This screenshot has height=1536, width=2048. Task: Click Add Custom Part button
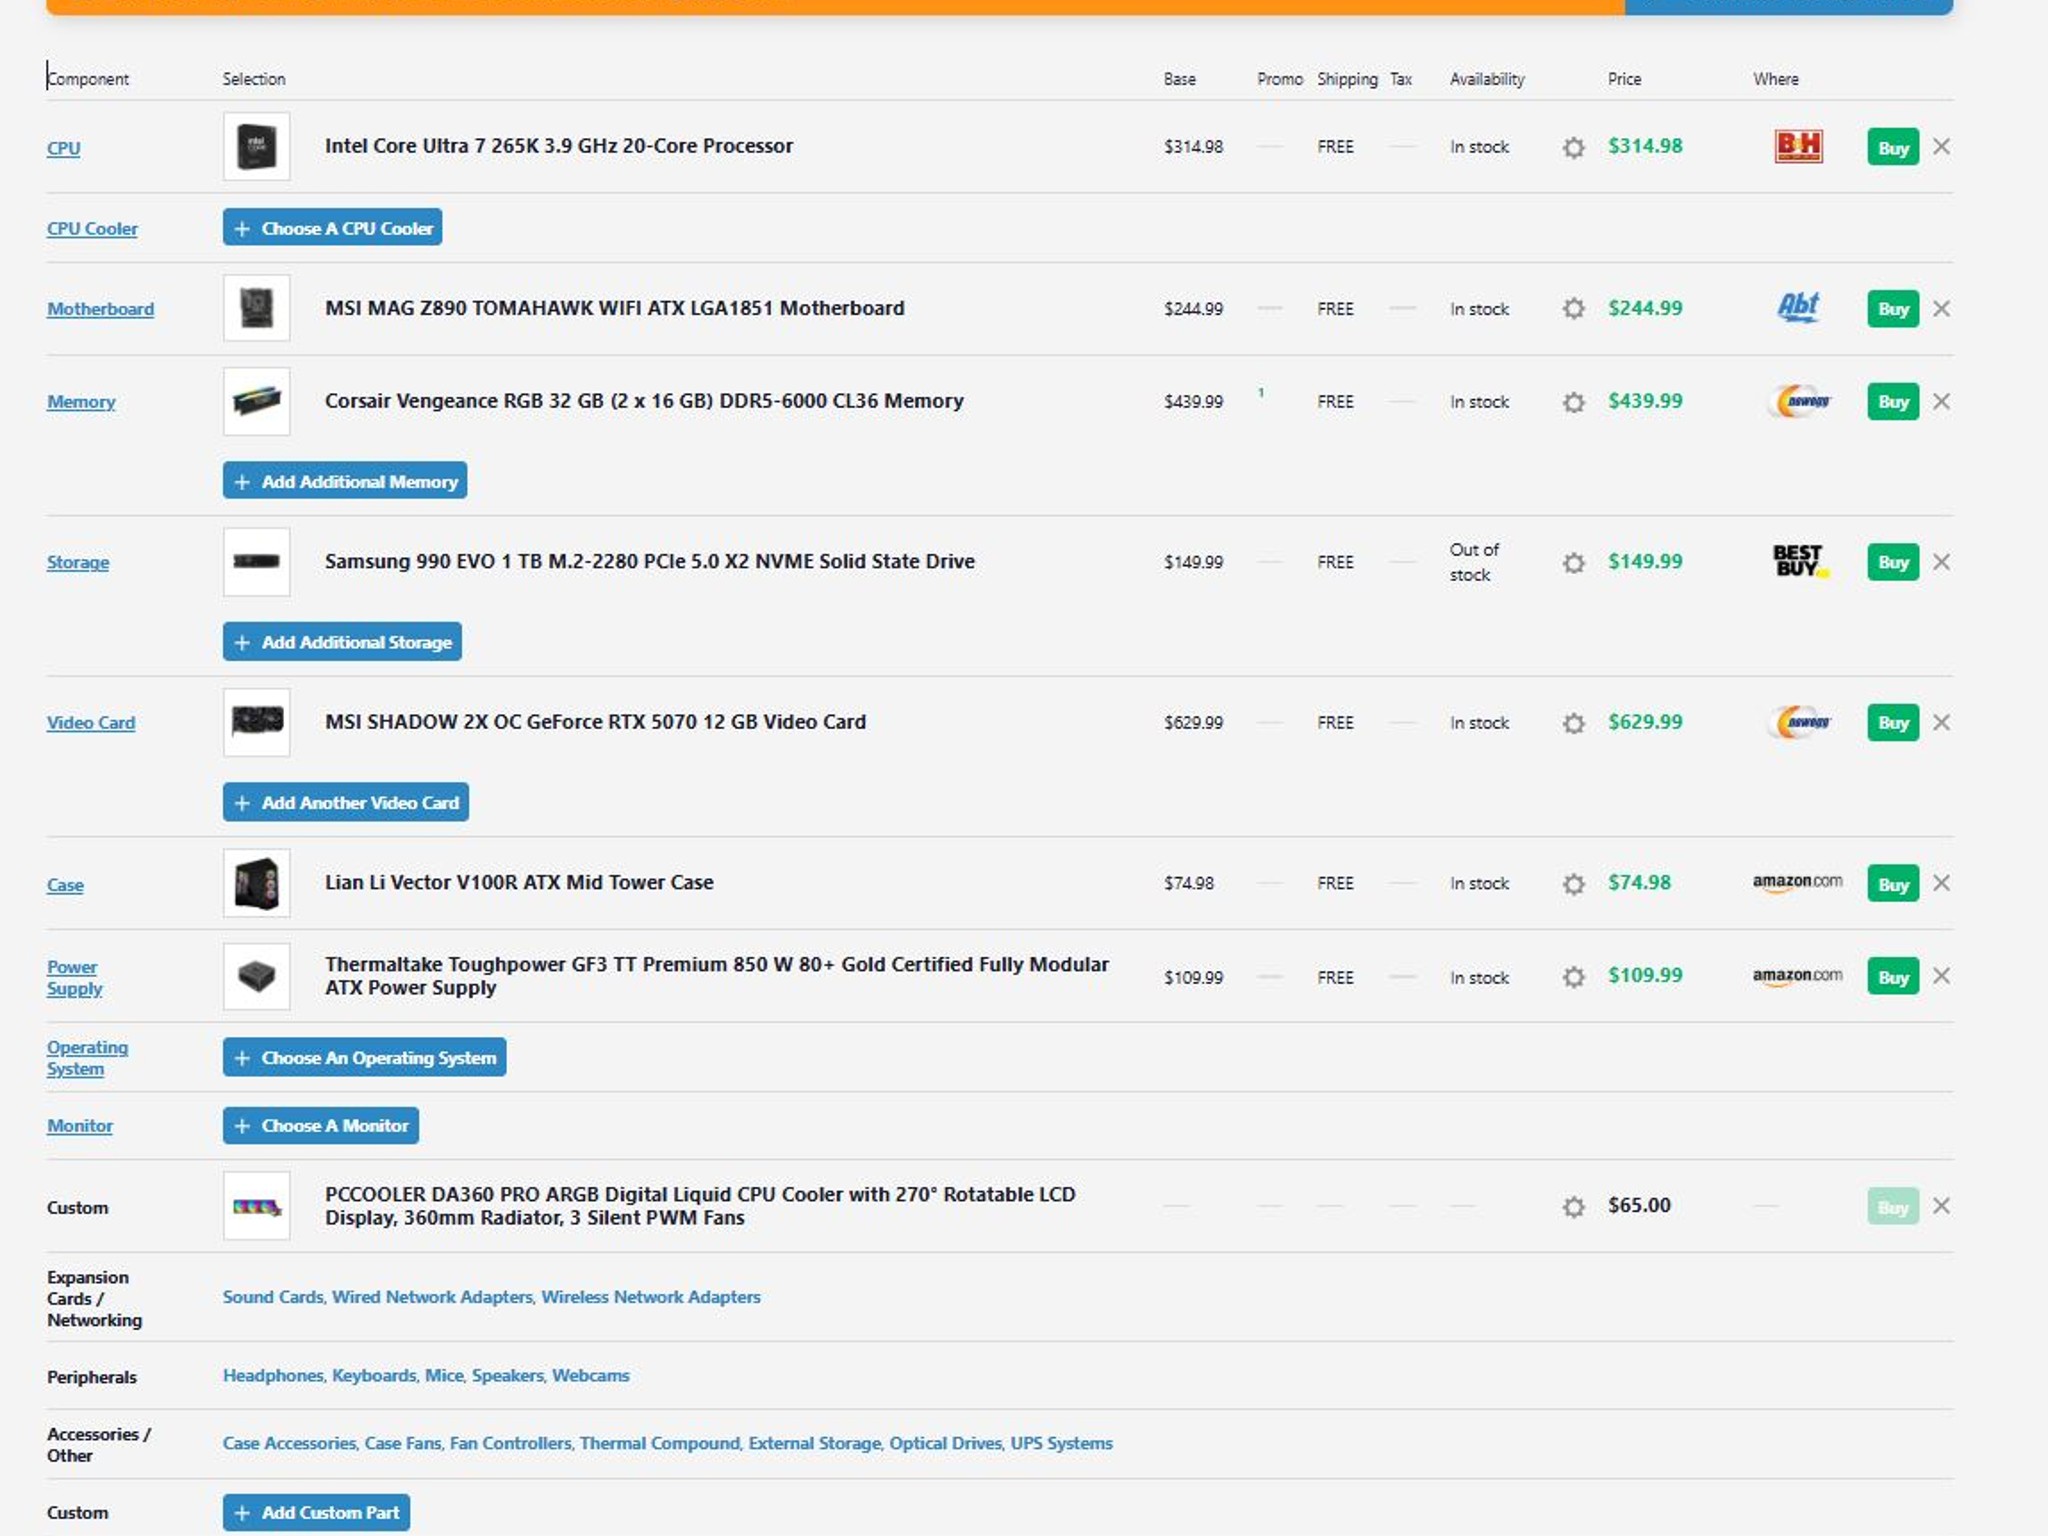(316, 1512)
